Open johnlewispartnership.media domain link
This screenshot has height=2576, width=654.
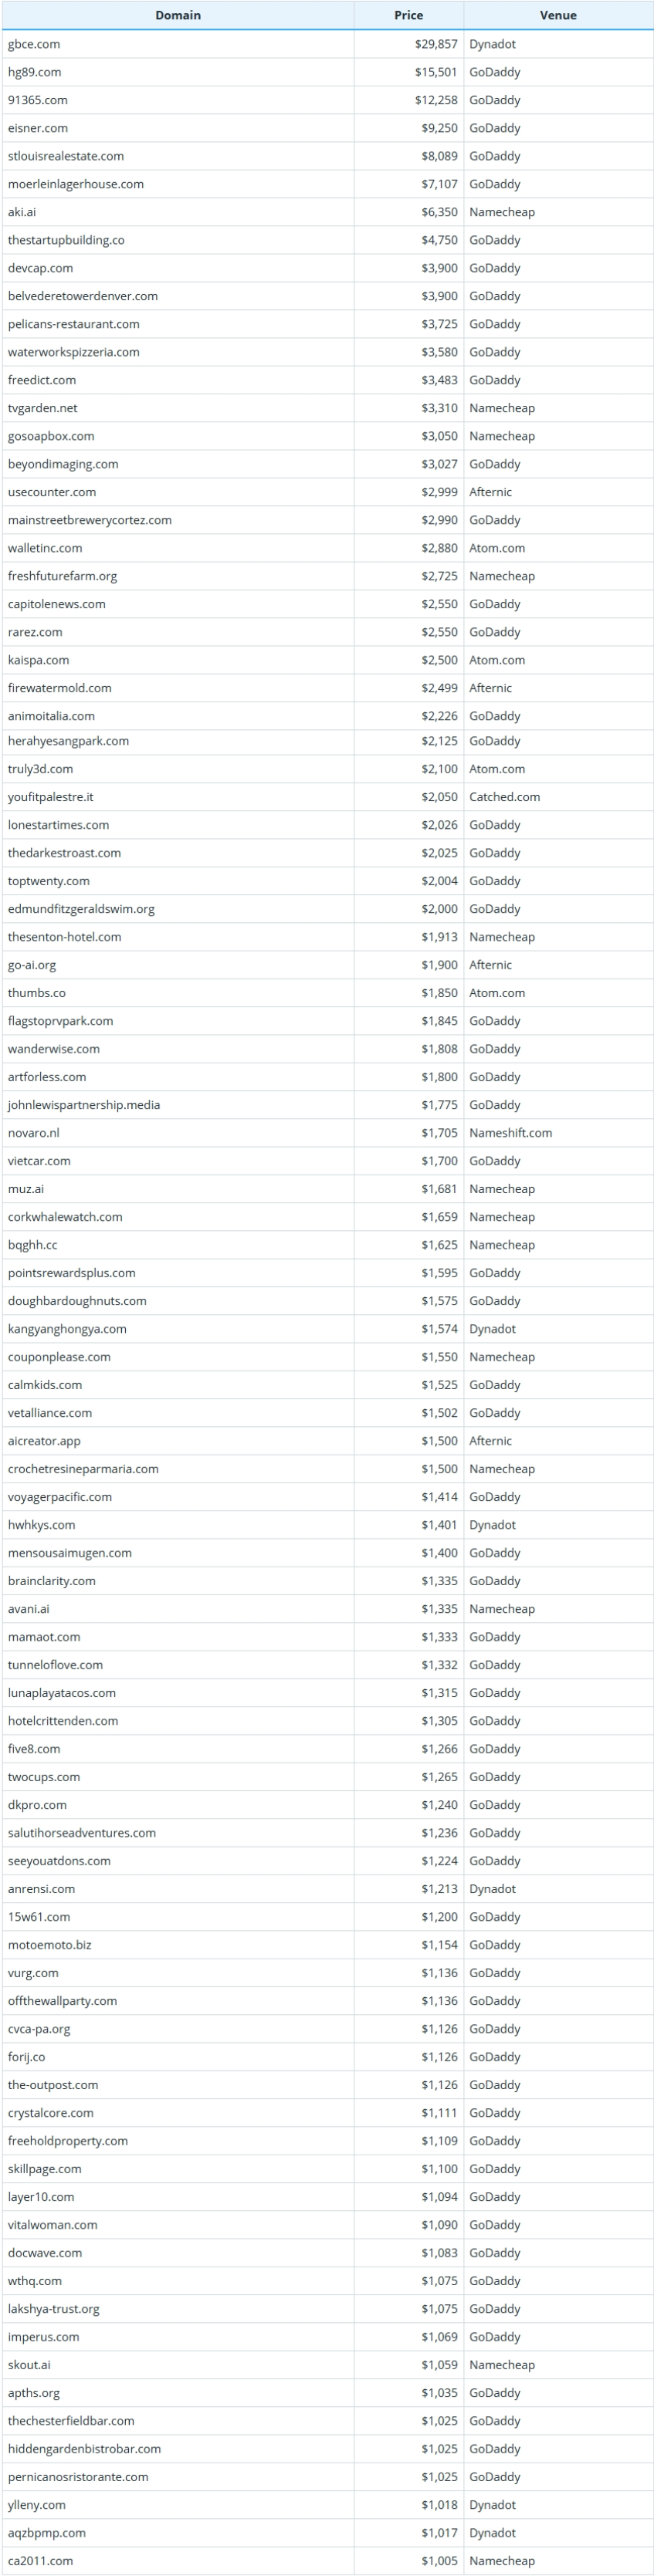83,1105
